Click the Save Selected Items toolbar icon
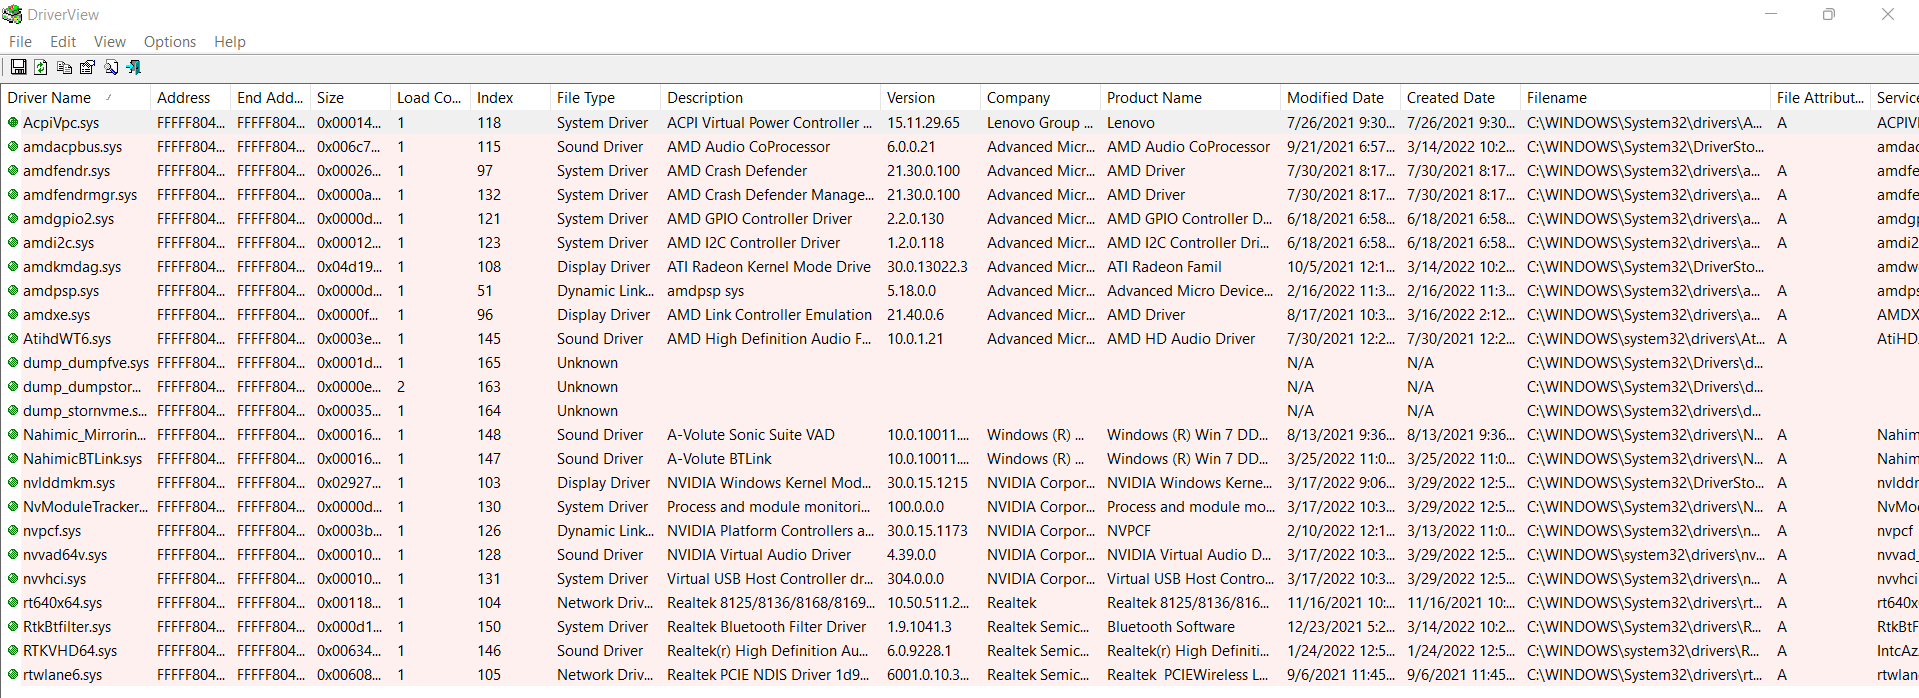The width and height of the screenshot is (1919, 698). (x=18, y=67)
